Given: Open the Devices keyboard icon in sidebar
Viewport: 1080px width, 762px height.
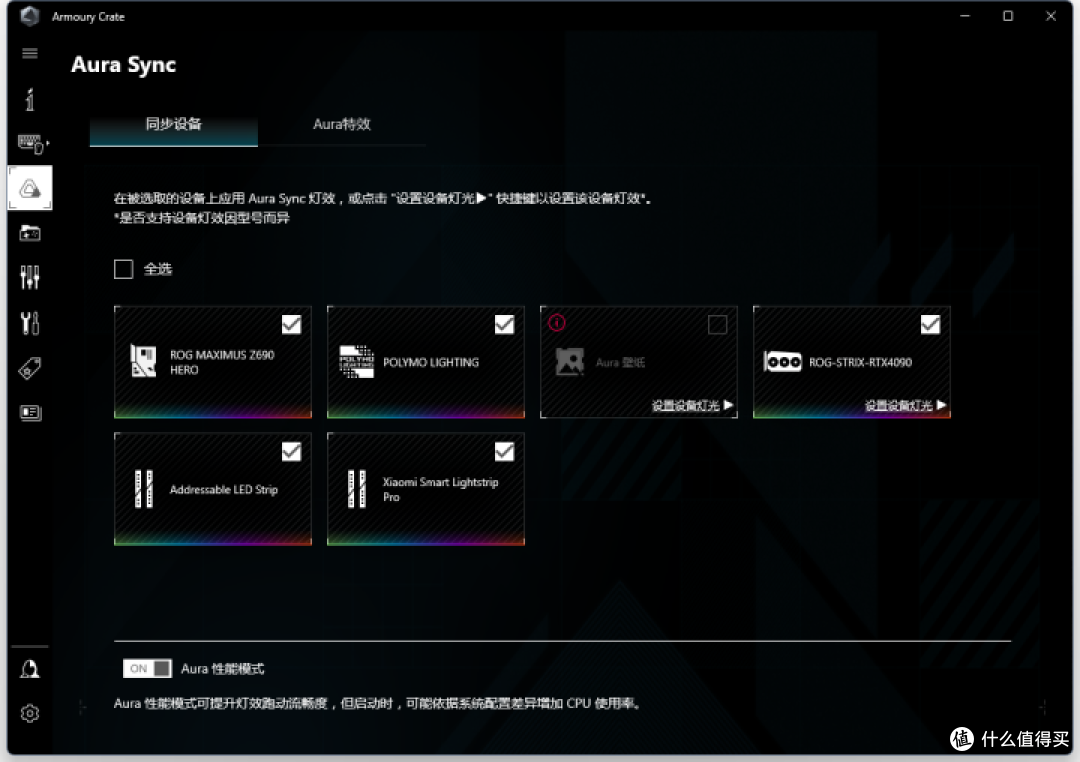Looking at the screenshot, I should [32, 144].
